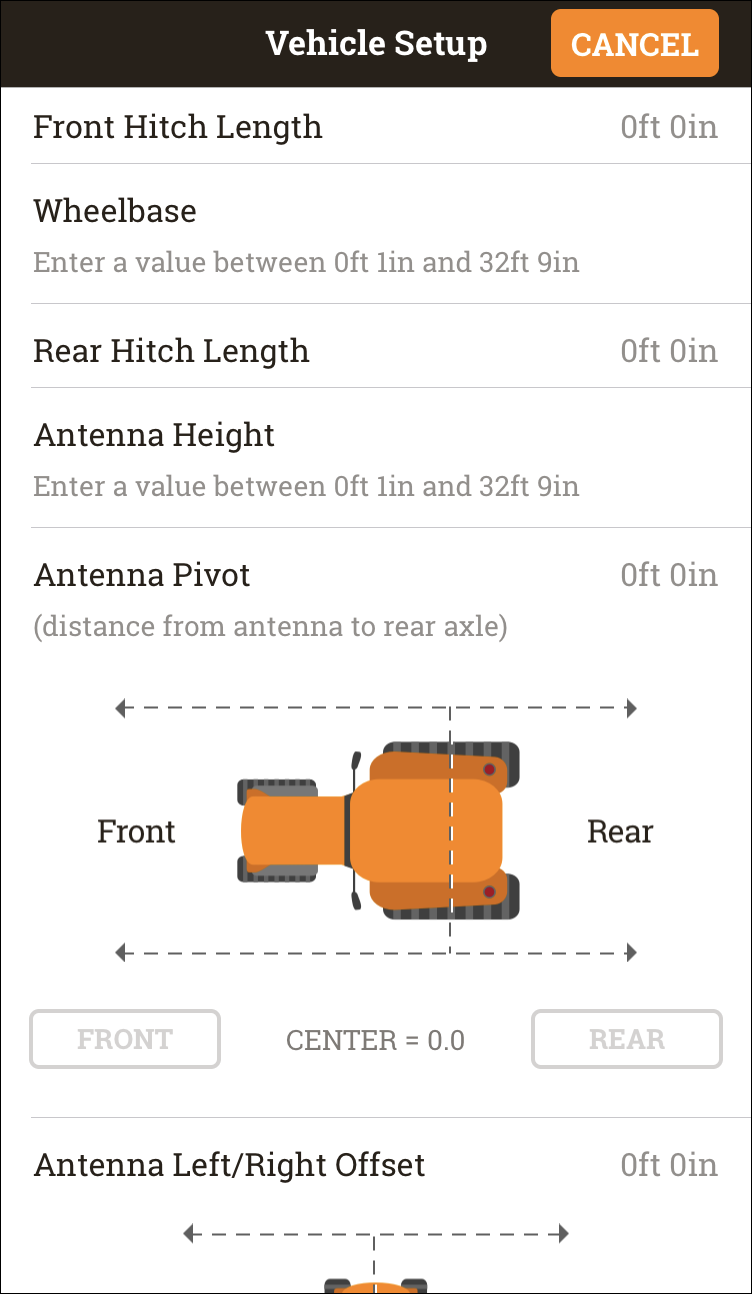Image resolution: width=752 pixels, height=1294 pixels.
Task: Select the REAR antenna pivot button
Action: 627,1039
